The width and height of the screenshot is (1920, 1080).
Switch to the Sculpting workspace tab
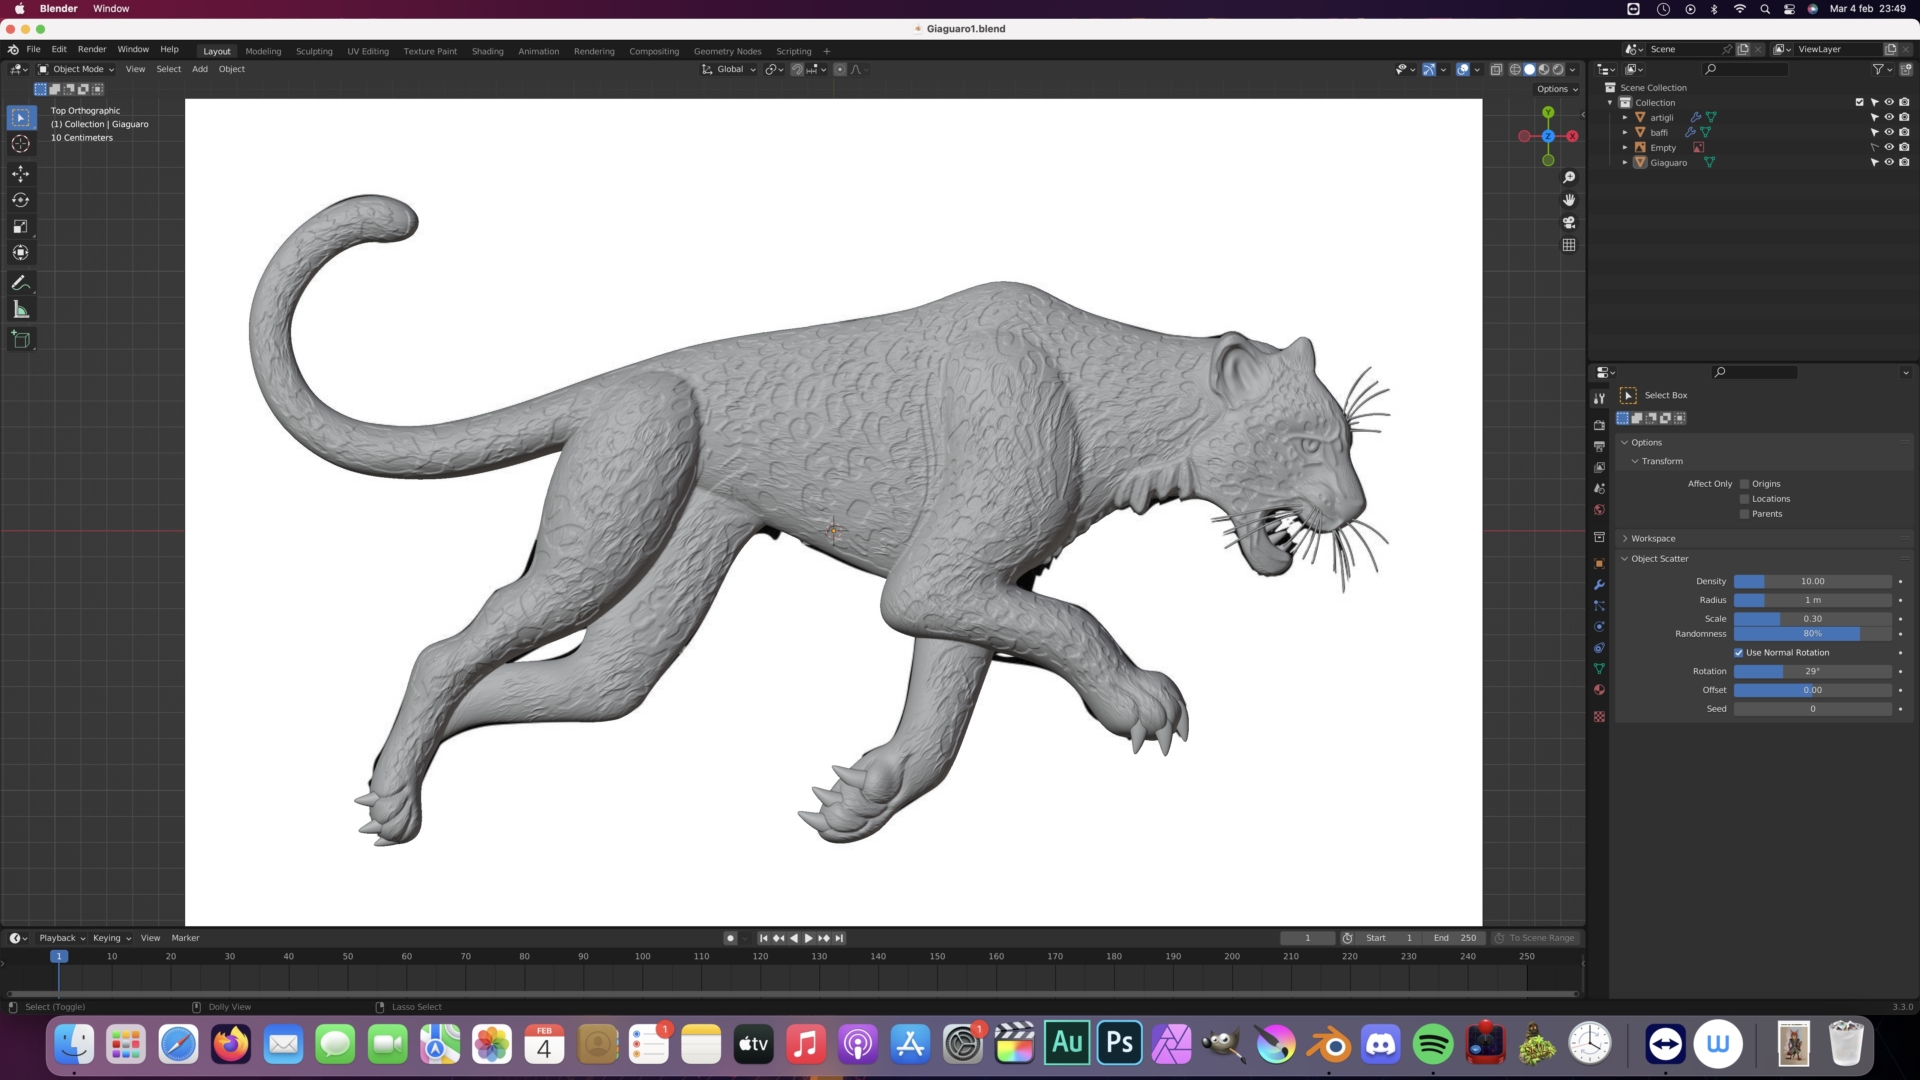point(314,51)
